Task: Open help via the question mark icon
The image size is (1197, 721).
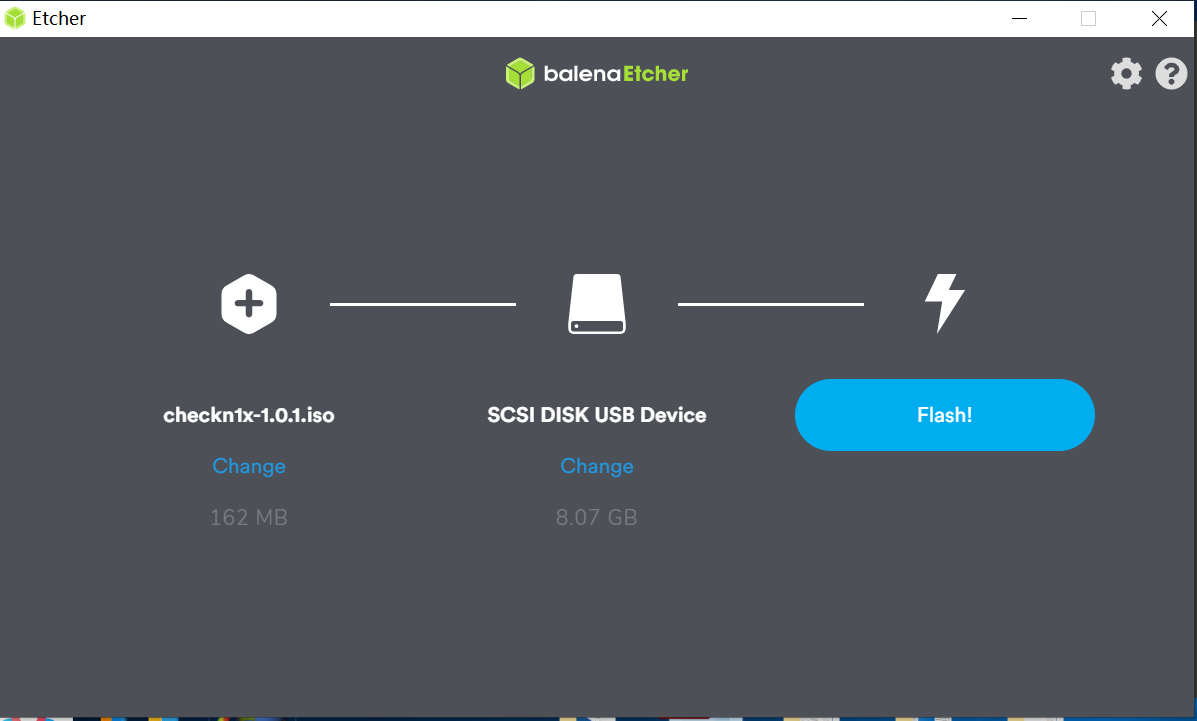Action: (x=1171, y=74)
